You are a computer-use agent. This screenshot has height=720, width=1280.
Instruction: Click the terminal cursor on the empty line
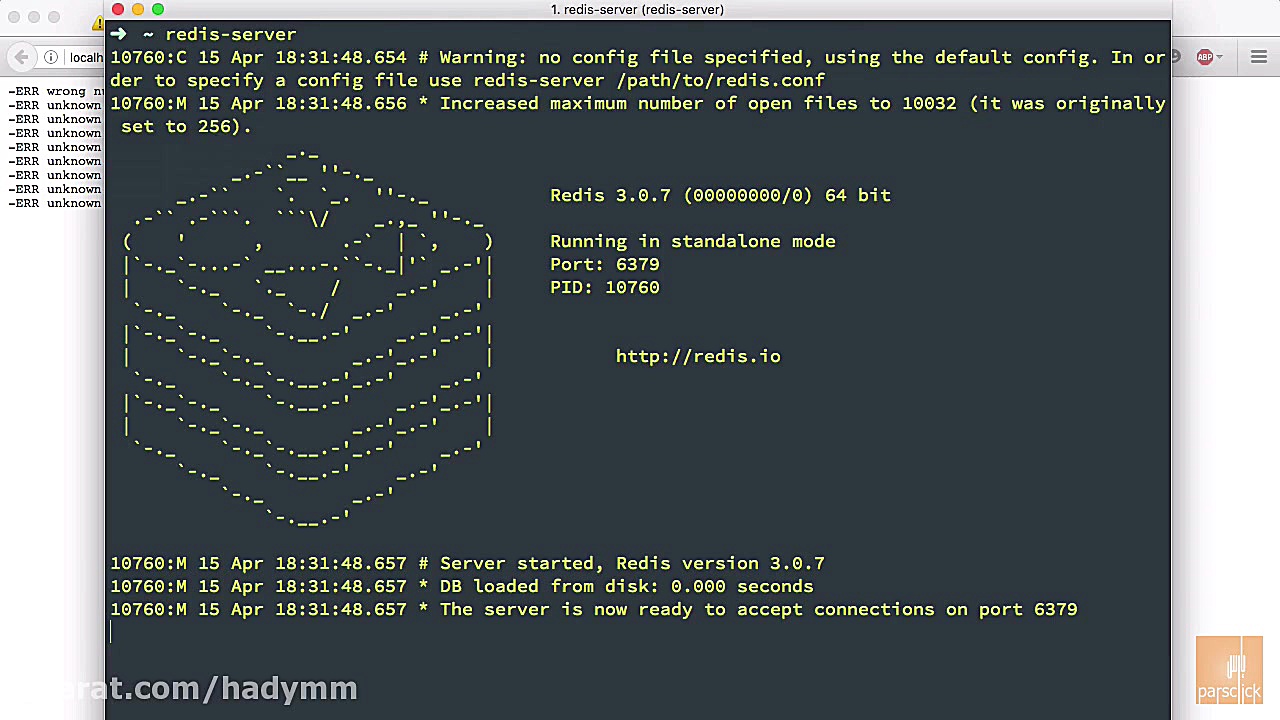click(x=112, y=632)
